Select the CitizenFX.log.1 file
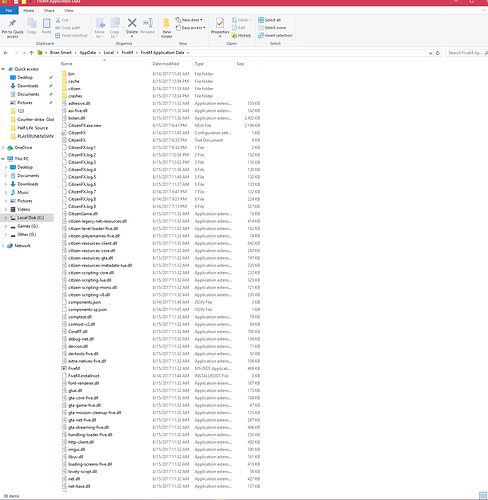This screenshot has height=500, width=488. point(82,147)
